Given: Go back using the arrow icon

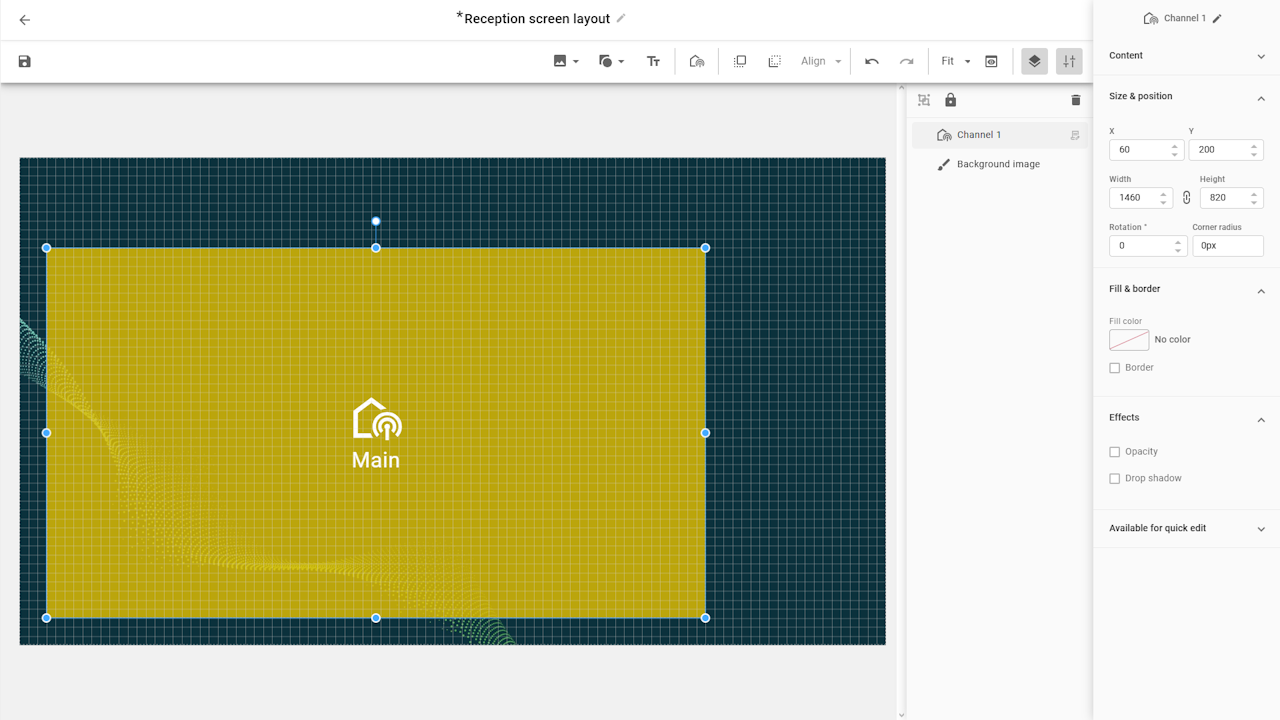Looking at the screenshot, I should click(25, 20).
